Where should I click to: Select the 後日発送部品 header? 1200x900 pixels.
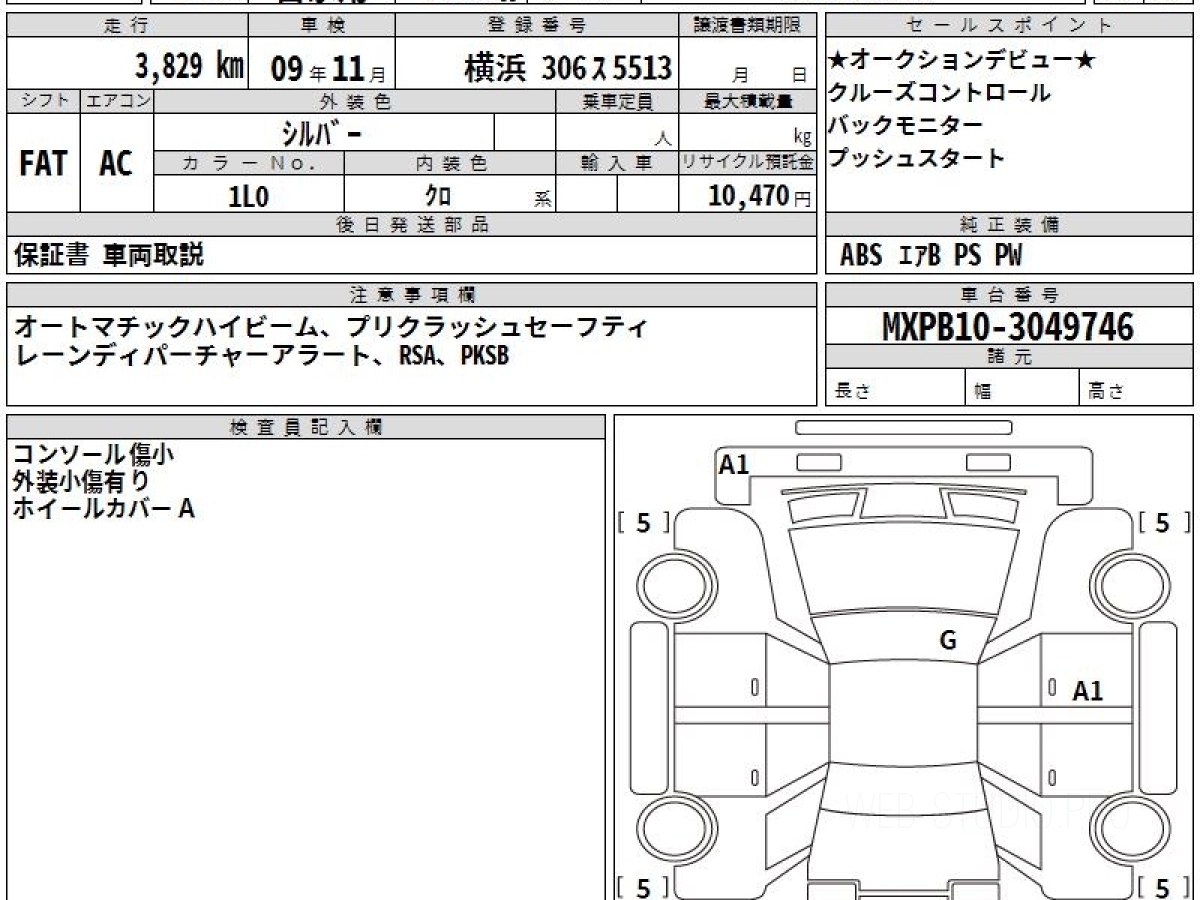pyautogui.click(x=411, y=225)
